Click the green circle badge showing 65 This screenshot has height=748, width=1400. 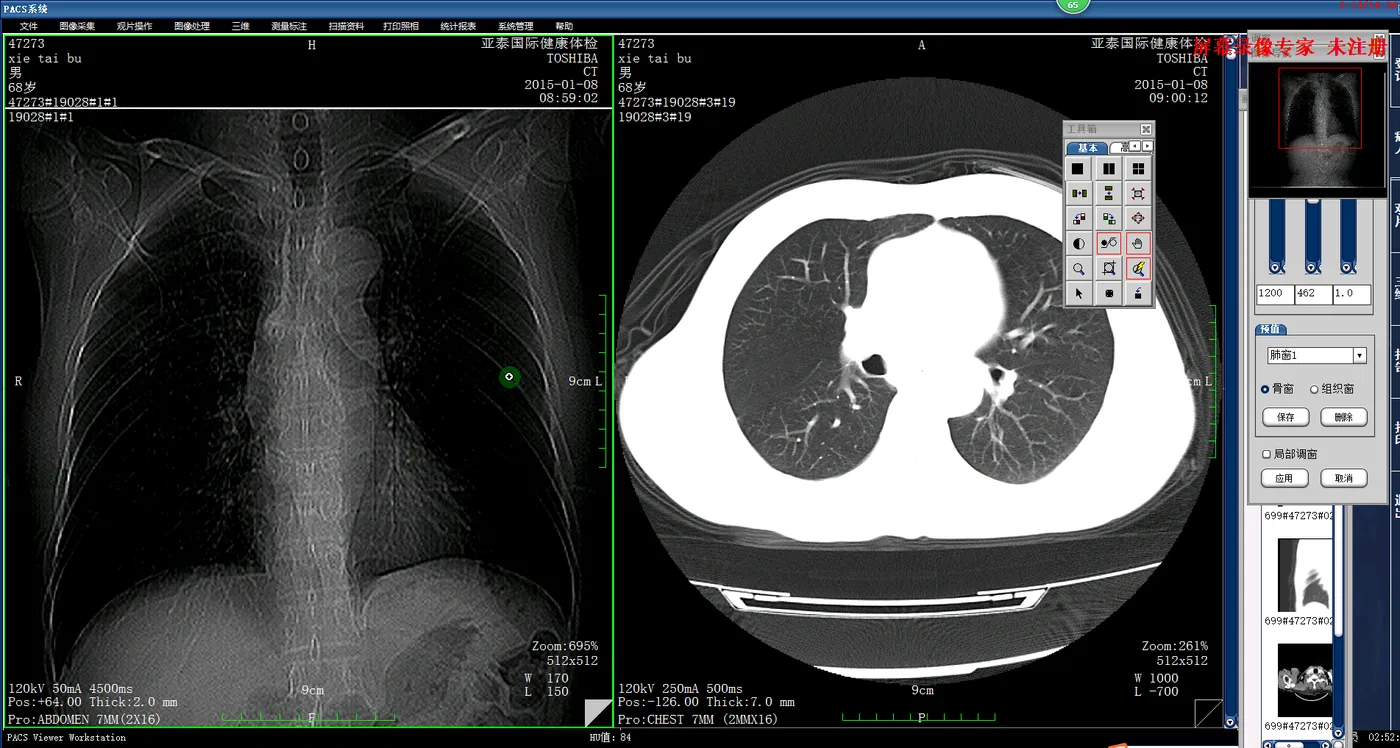(1073, 5)
